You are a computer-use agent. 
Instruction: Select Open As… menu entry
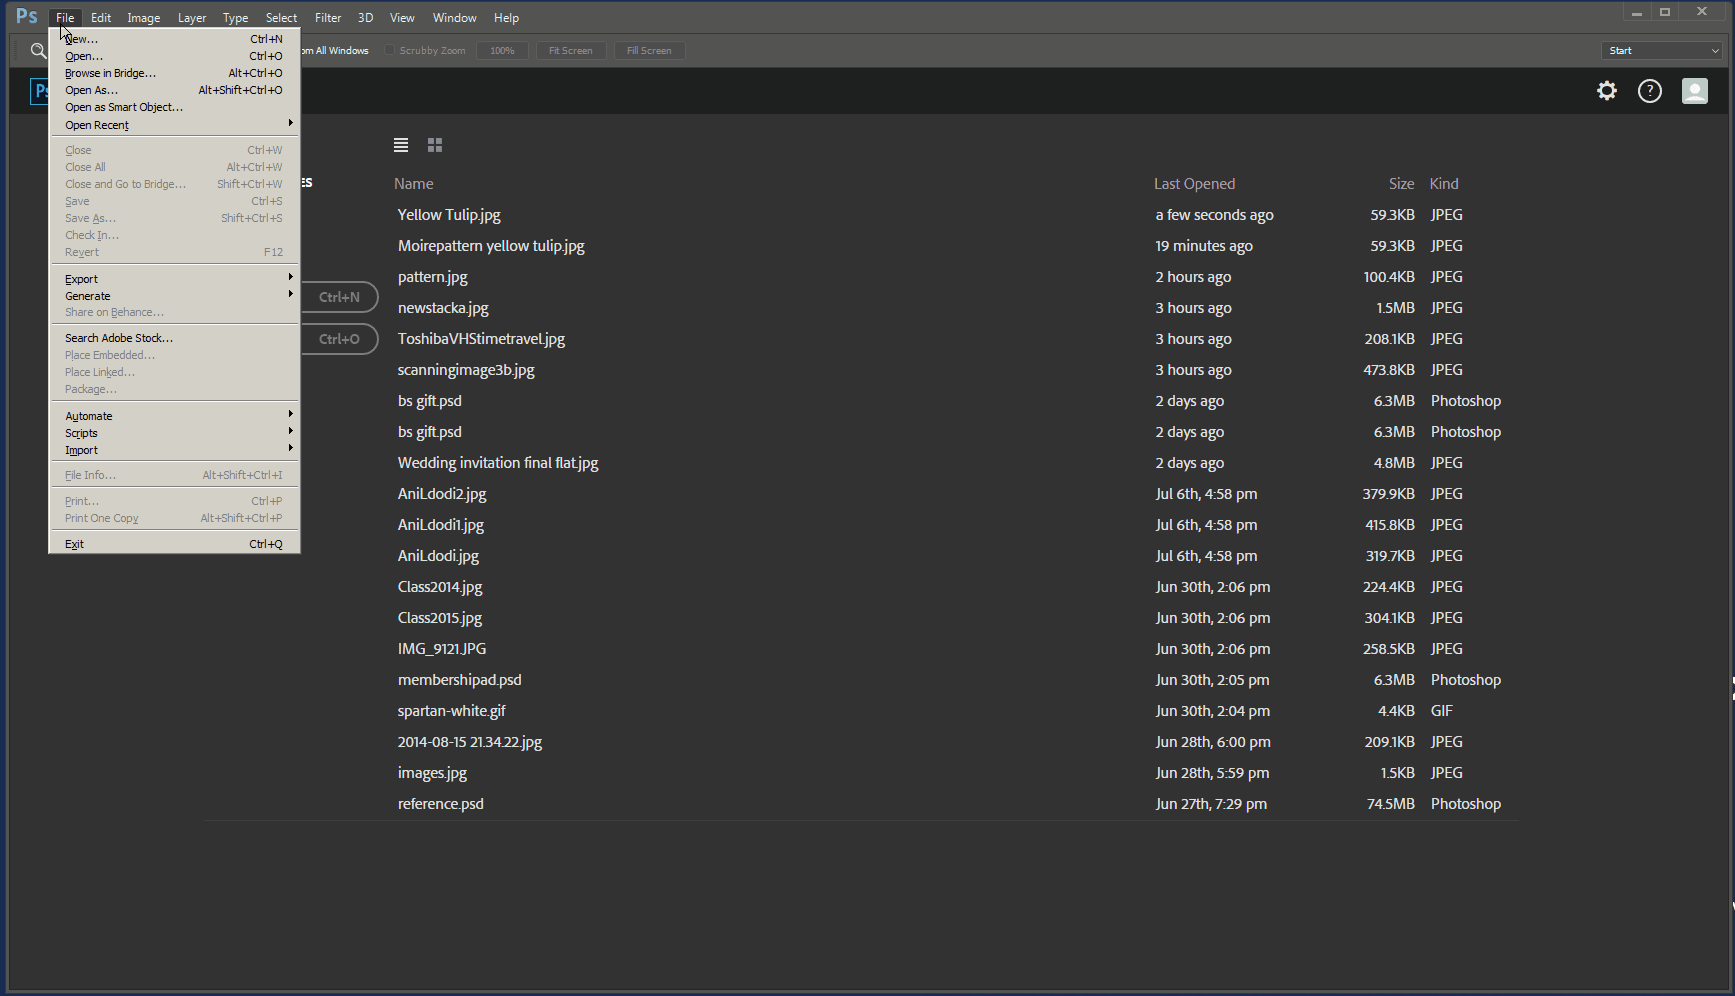174,90
